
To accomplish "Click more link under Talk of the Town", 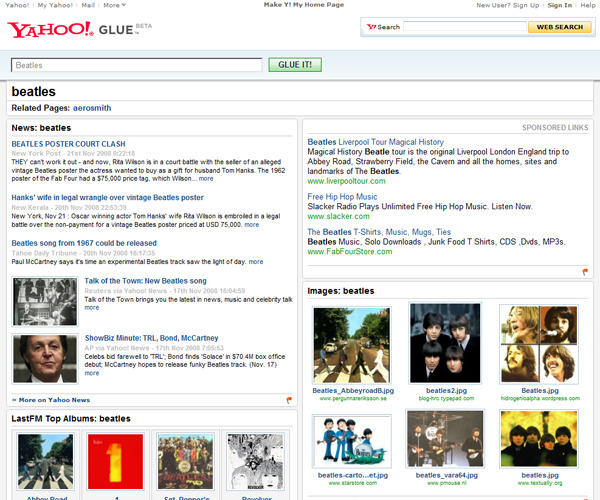I will point(91,308).
